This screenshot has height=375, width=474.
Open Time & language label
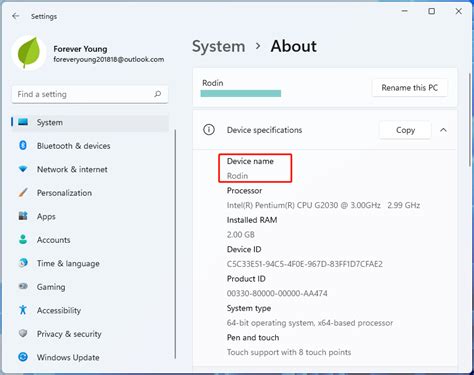68,264
